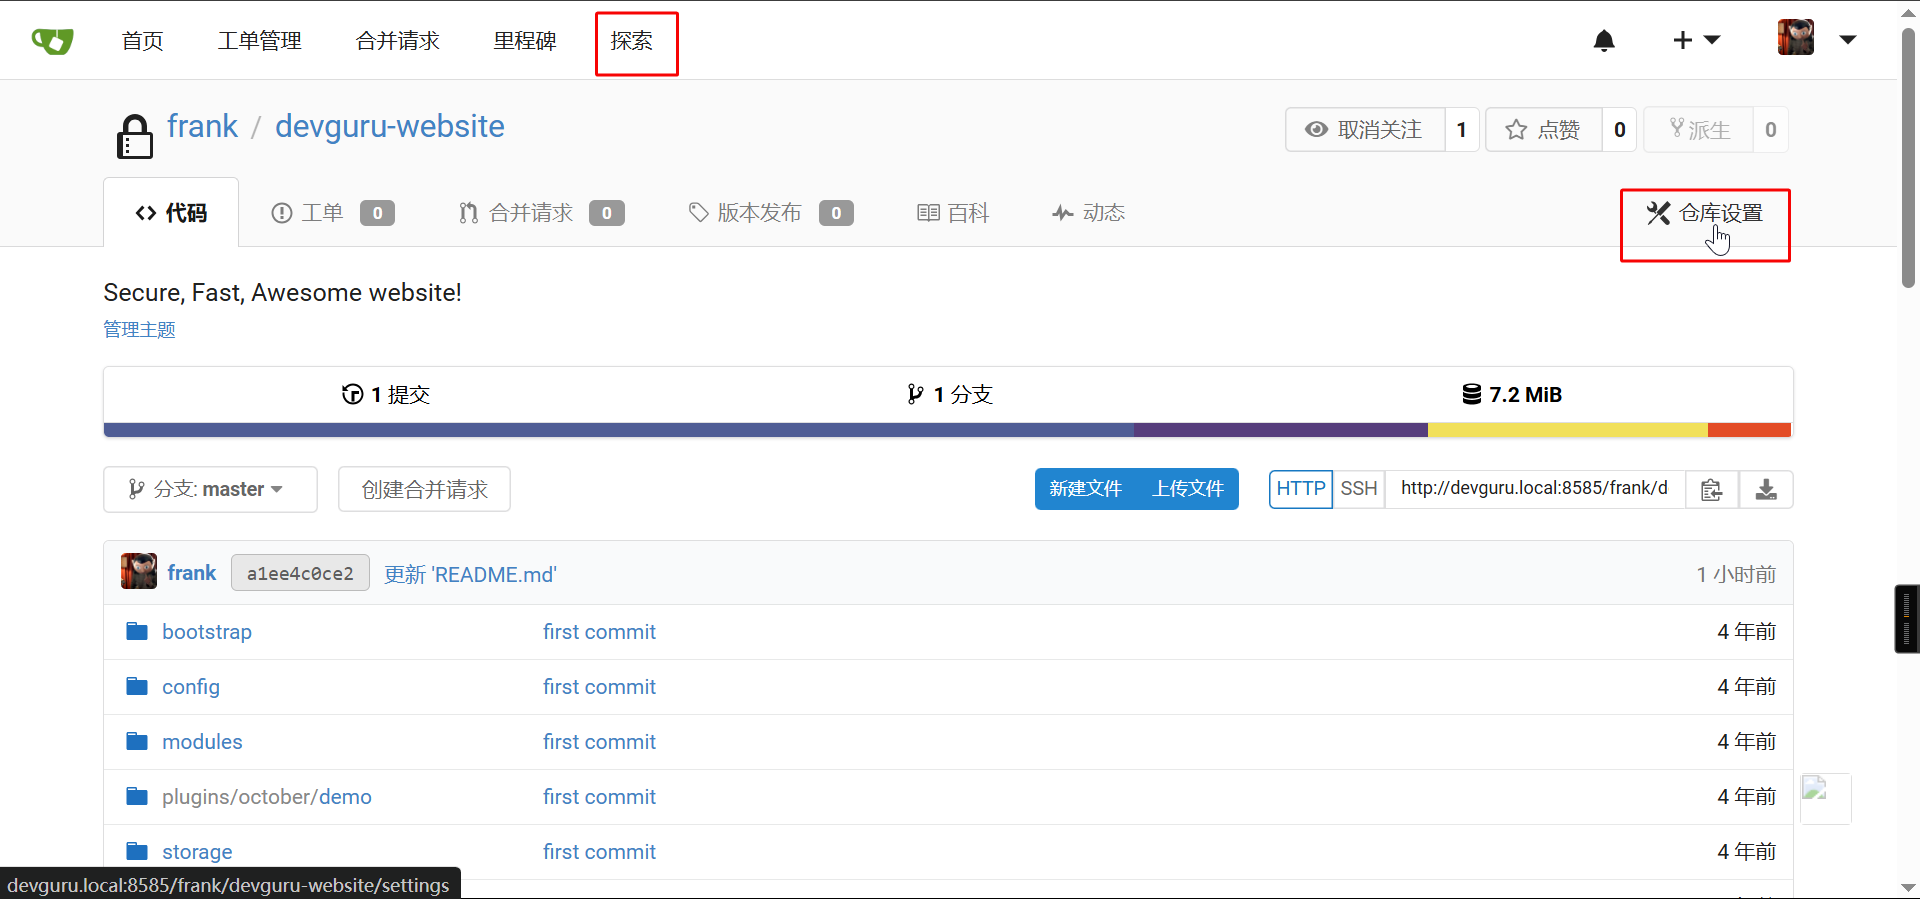Image resolution: width=1920 pixels, height=899 pixels.
Task: Open 仓库设置 repository settings
Action: pyautogui.click(x=1705, y=213)
